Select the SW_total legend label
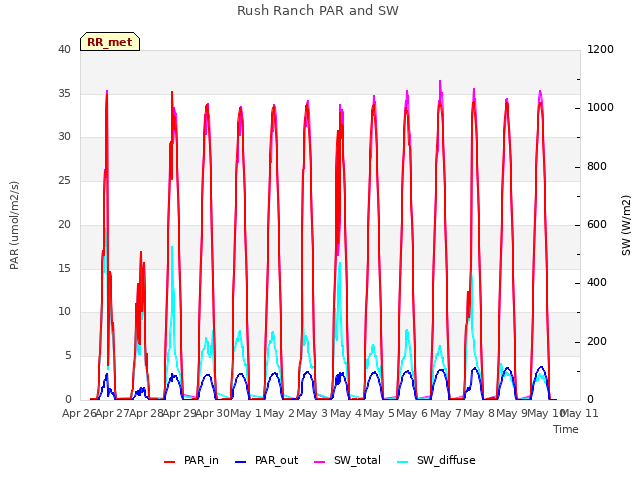Image resolution: width=640 pixels, height=480 pixels. pos(357,460)
